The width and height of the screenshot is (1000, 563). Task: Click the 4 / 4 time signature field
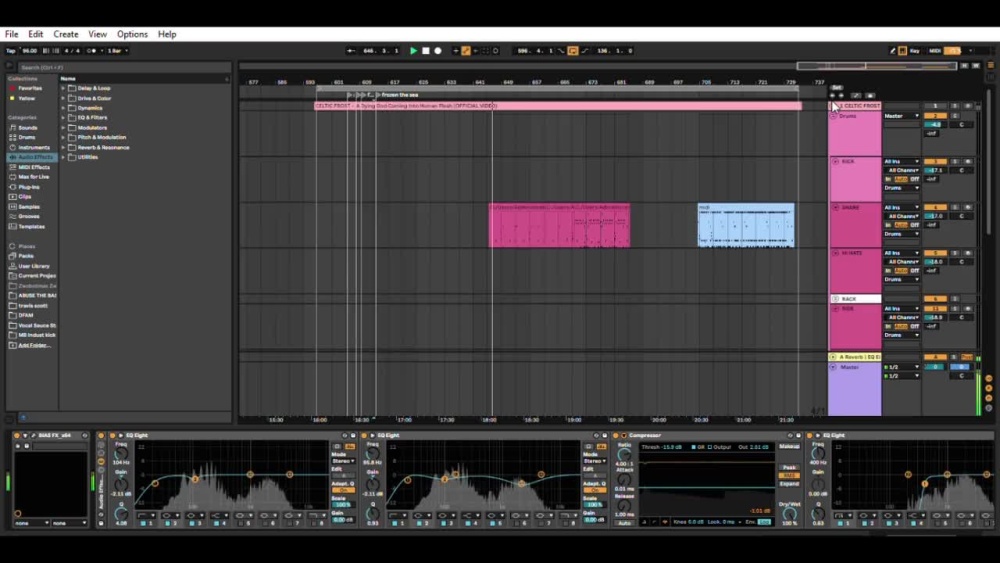point(72,51)
